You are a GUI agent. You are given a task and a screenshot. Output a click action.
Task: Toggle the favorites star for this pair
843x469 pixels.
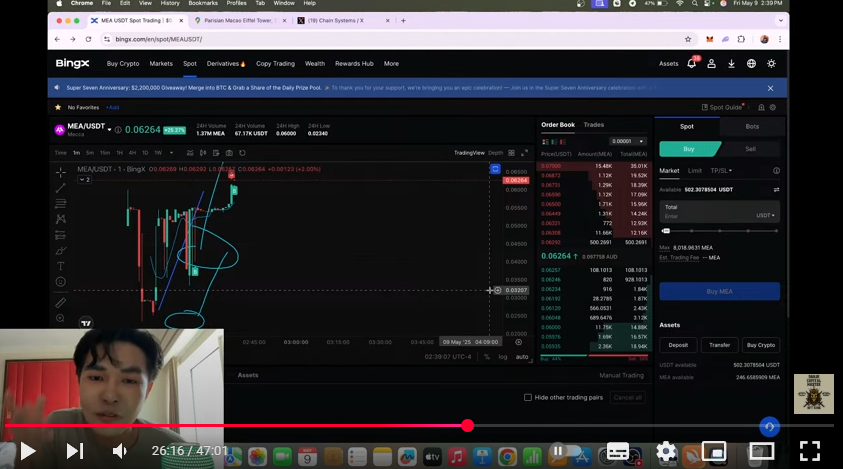[x=58, y=107]
